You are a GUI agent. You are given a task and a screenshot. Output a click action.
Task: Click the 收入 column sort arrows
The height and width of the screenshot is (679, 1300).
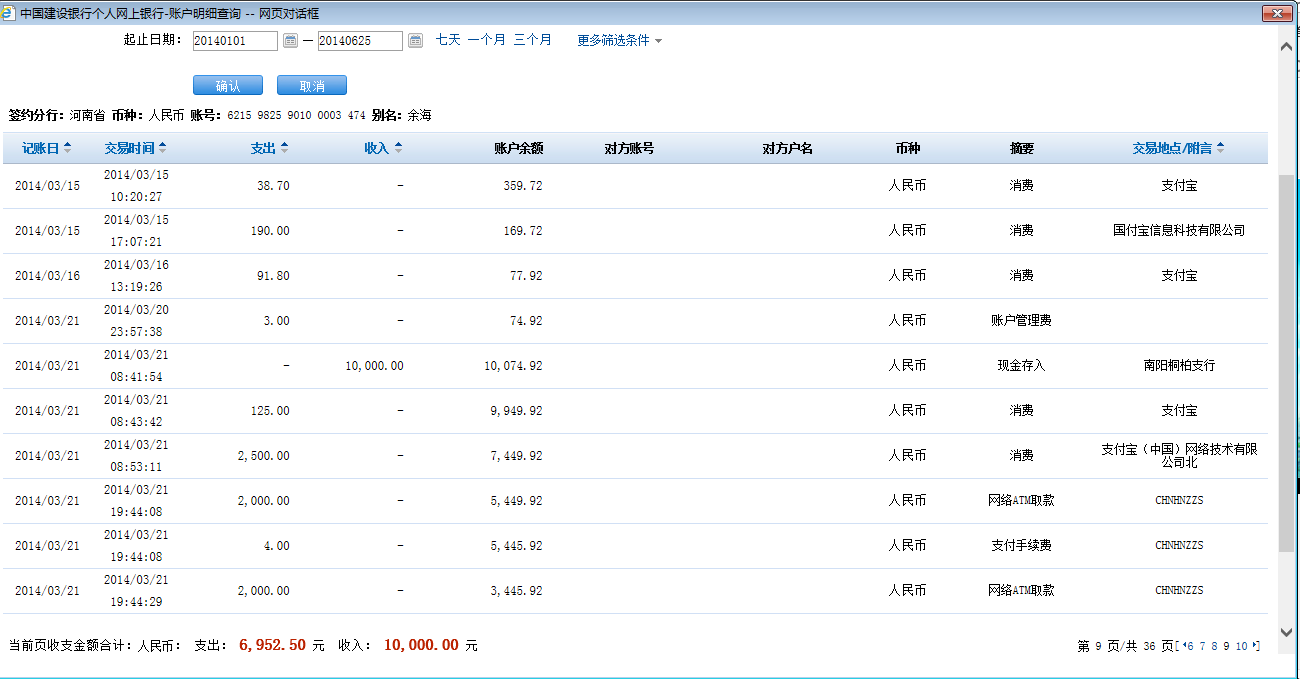(x=398, y=148)
